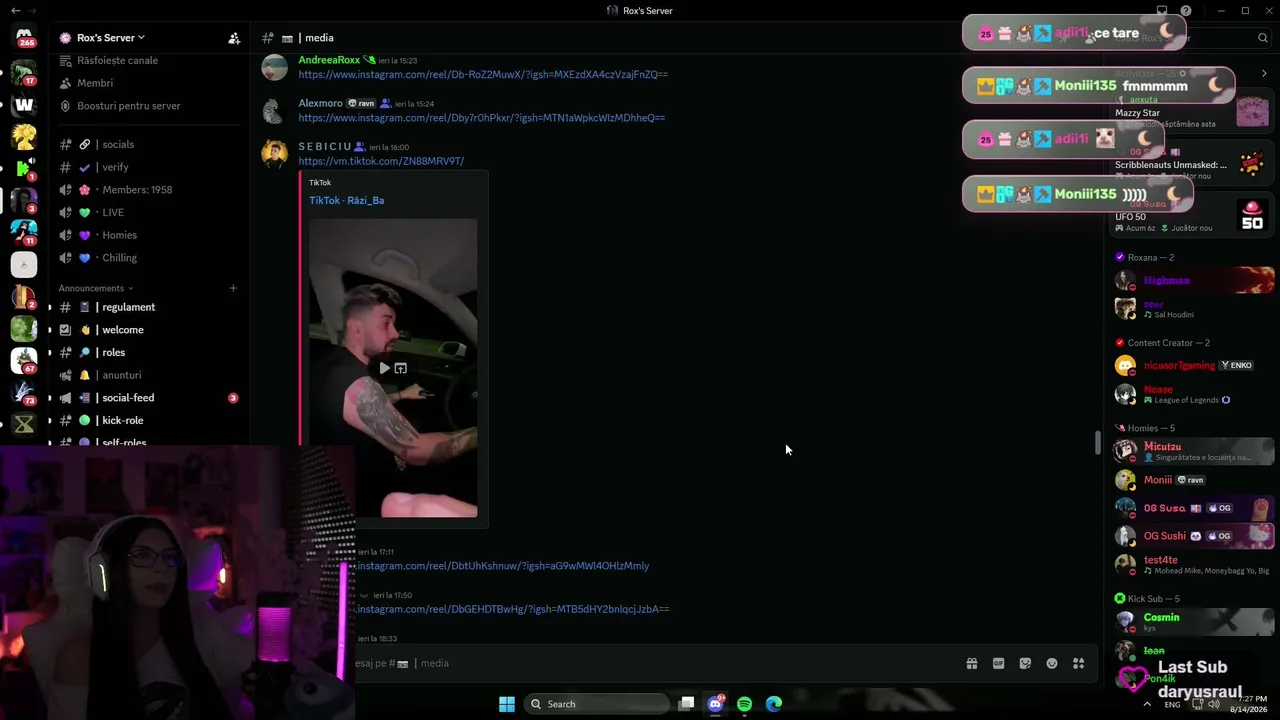Expand the activity section chevron in member list
This screenshot has height=720, width=1280.
point(1264,73)
